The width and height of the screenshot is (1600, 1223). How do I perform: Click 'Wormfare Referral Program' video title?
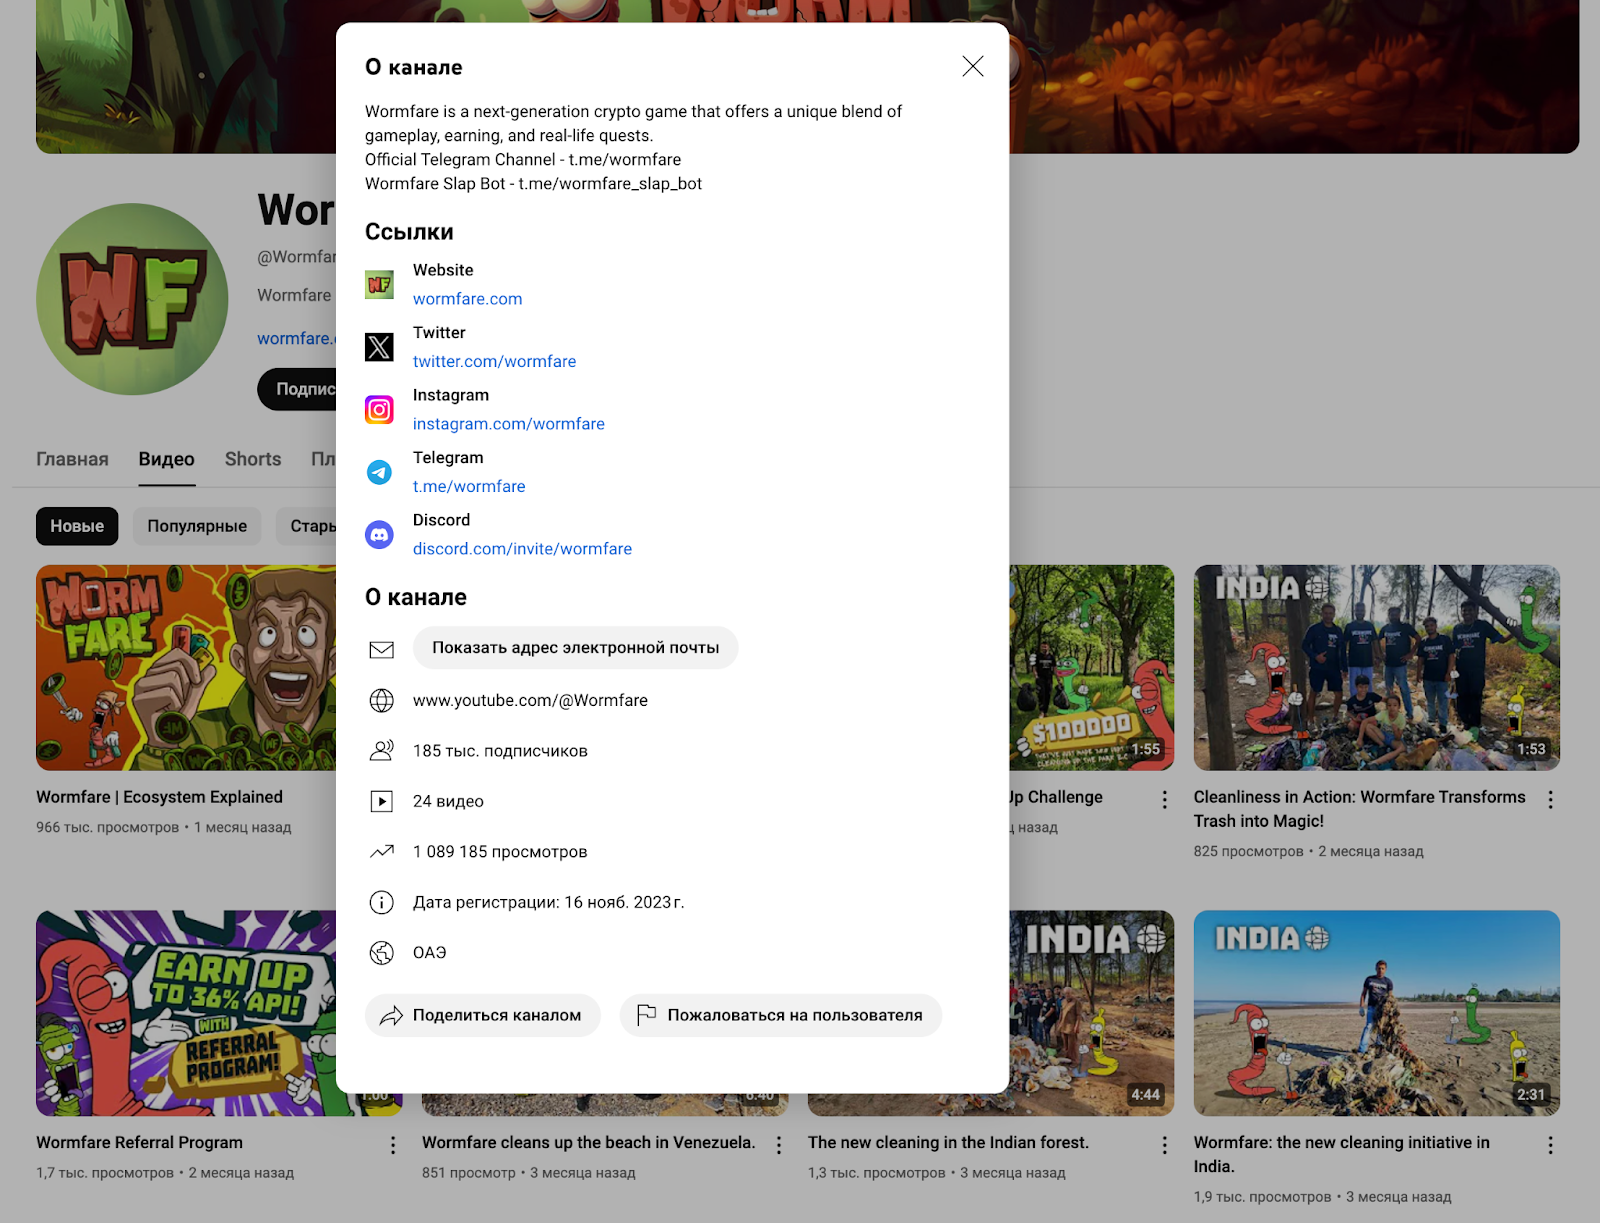(x=139, y=1142)
